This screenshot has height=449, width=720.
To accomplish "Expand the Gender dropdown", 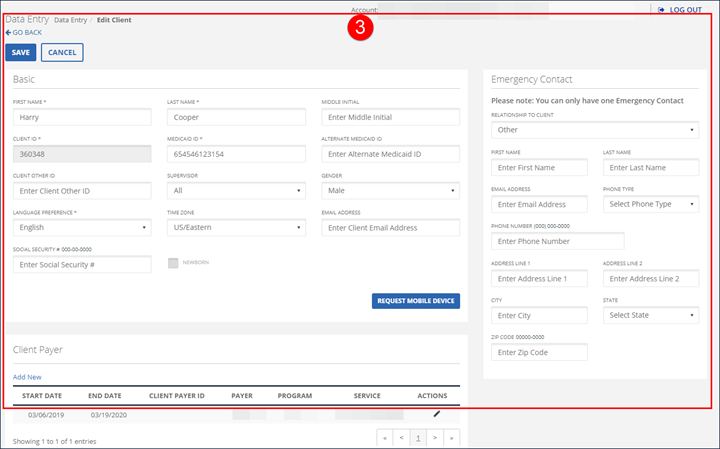I will pyautogui.click(x=390, y=190).
